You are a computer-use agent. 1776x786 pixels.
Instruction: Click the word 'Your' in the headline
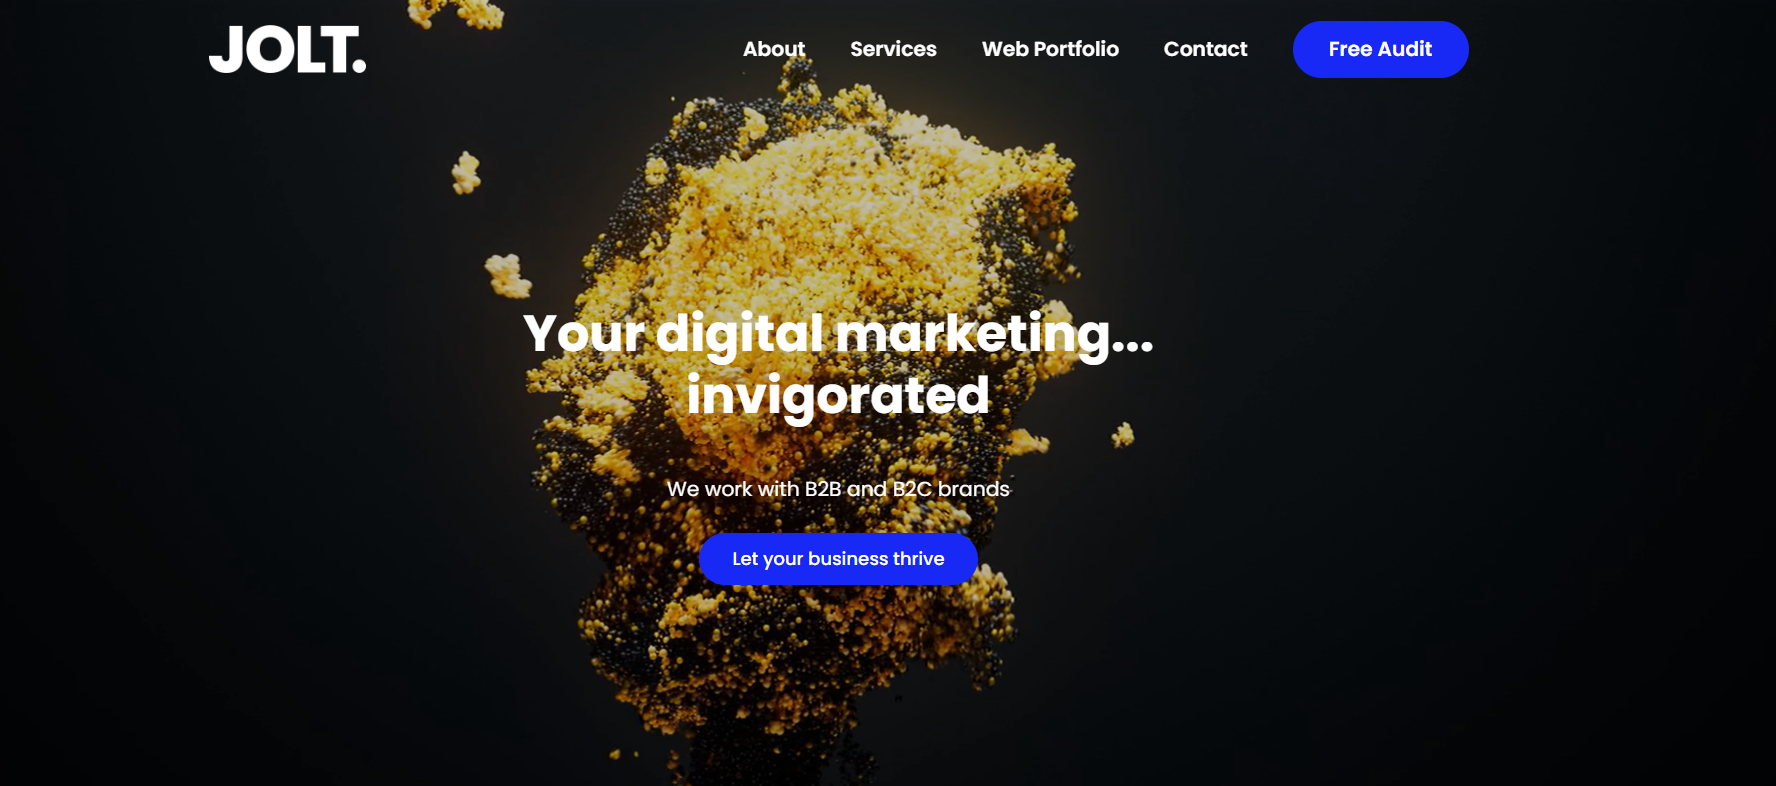584,334
